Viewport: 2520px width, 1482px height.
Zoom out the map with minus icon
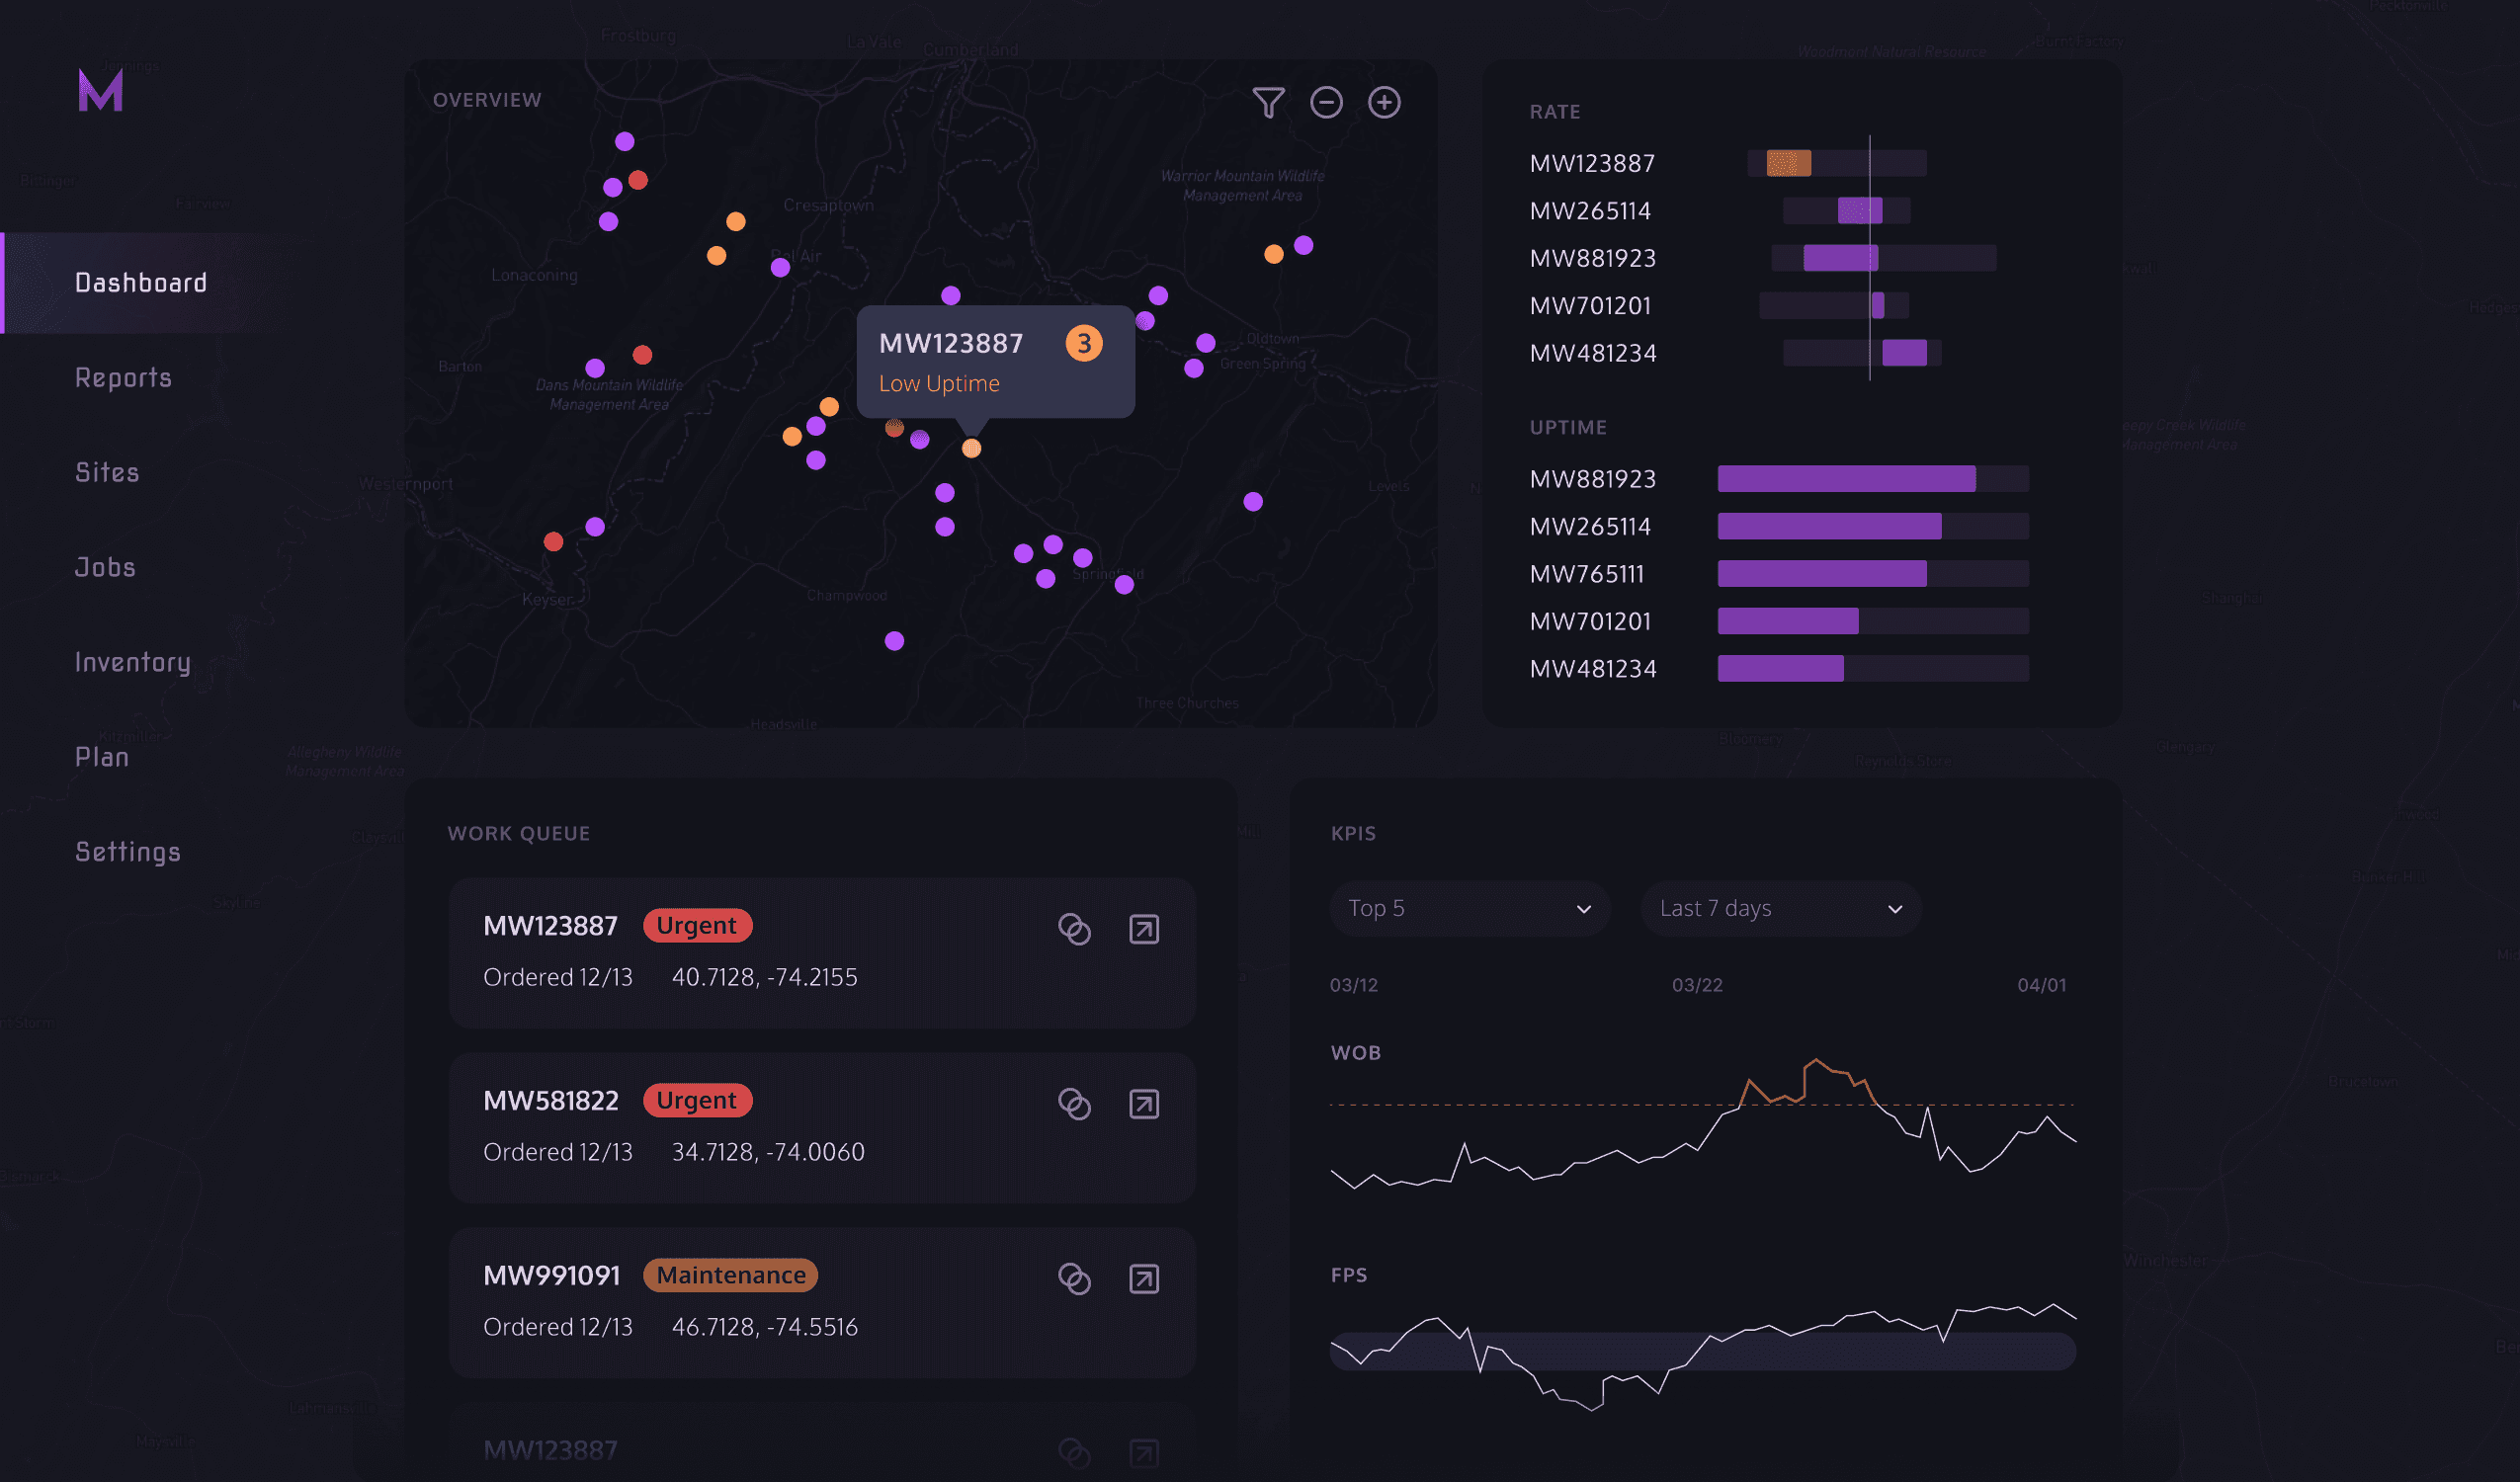click(1326, 102)
